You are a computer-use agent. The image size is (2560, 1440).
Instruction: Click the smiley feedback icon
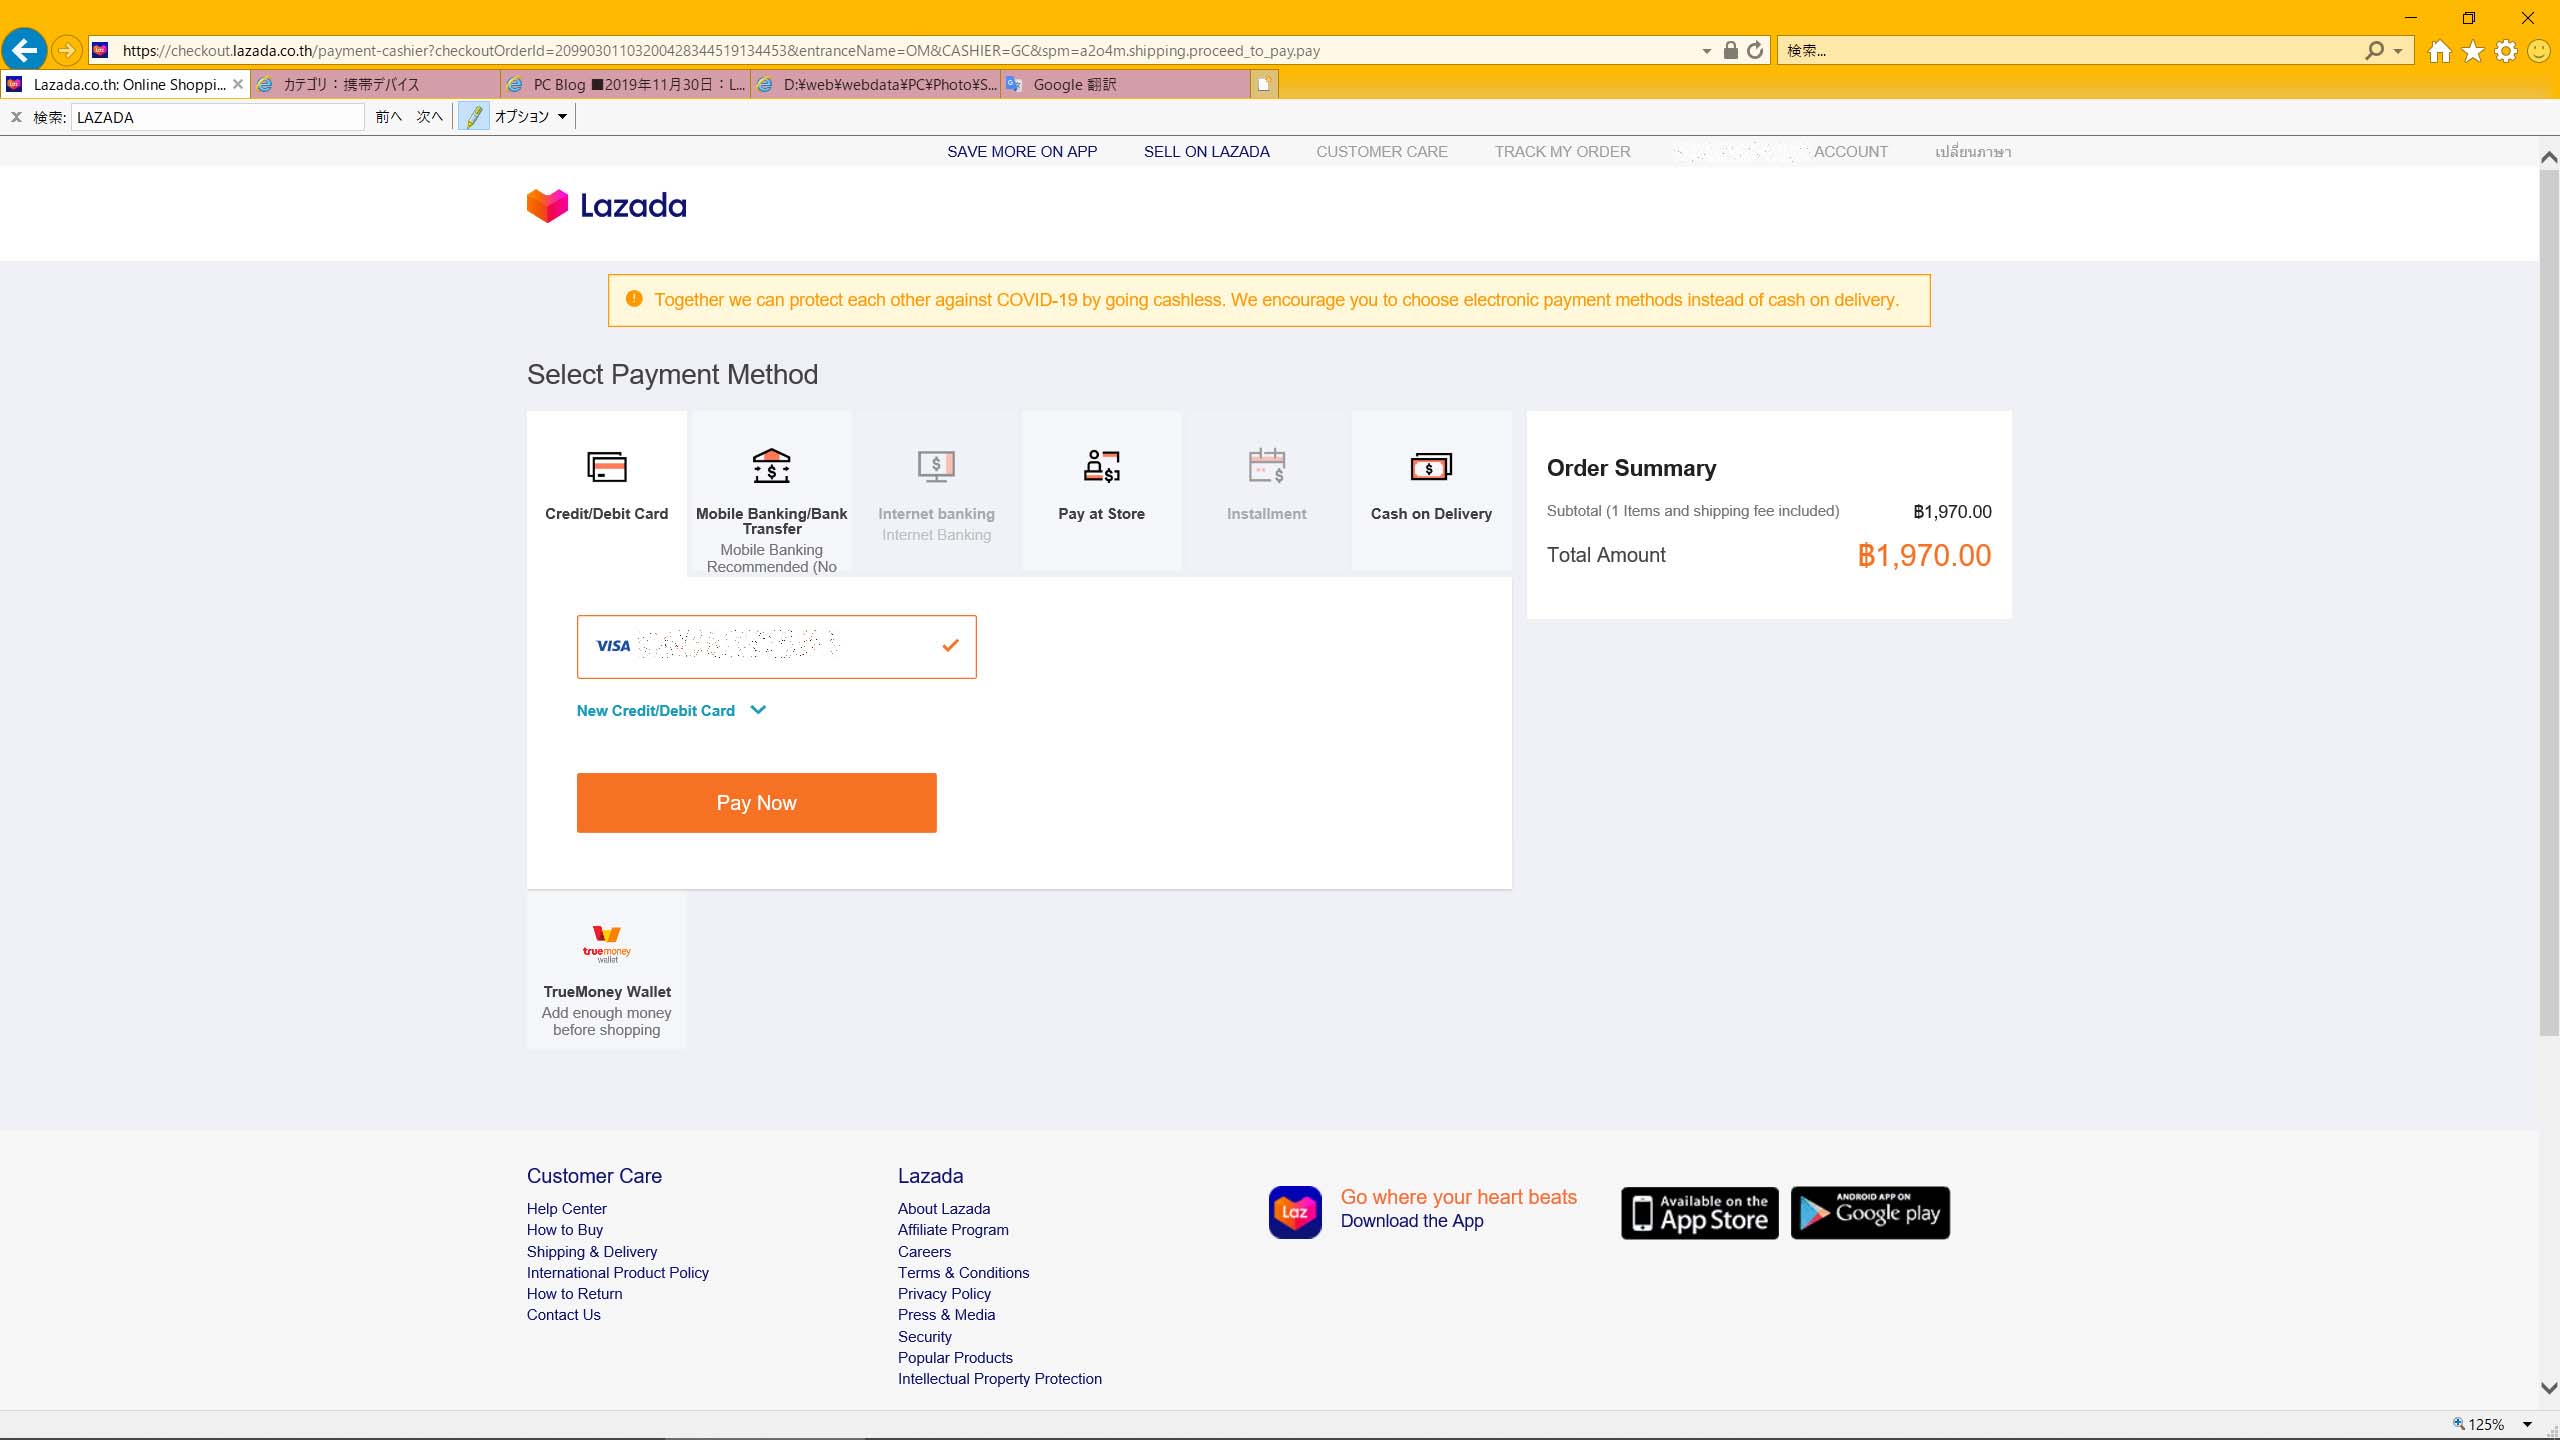(2539, 51)
